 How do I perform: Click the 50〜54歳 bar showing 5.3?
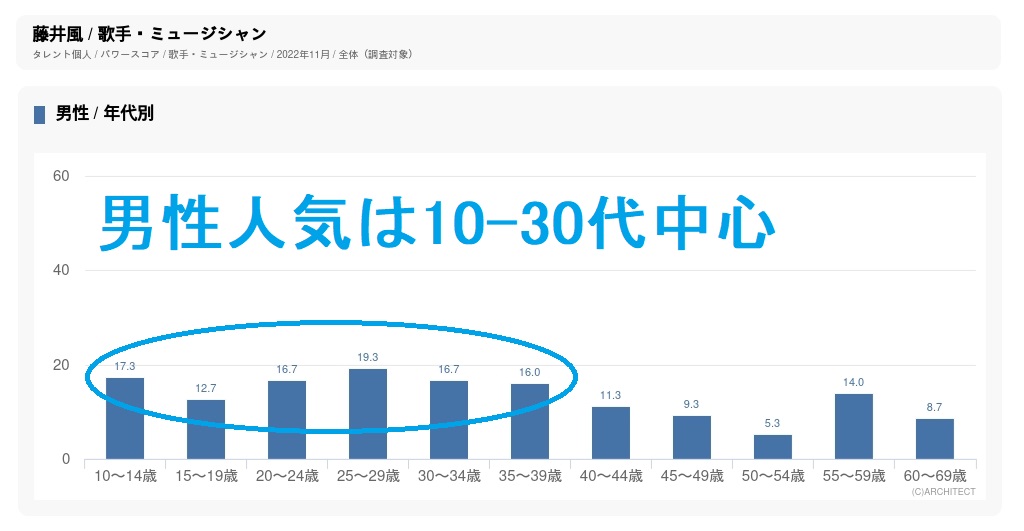tap(772, 447)
